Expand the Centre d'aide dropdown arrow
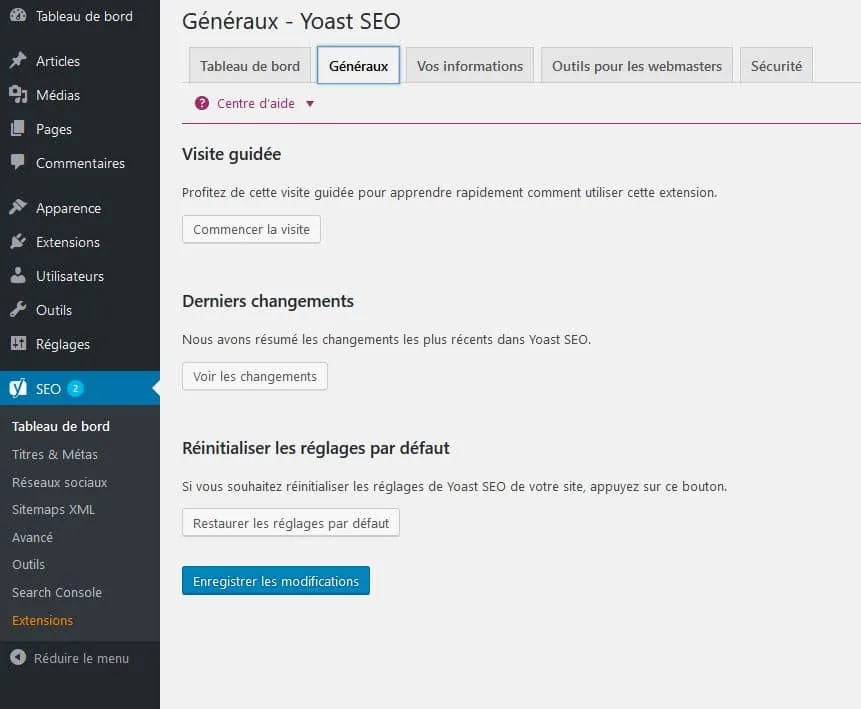Image resolution: width=861 pixels, height=709 pixels. [x=310, y=104]
